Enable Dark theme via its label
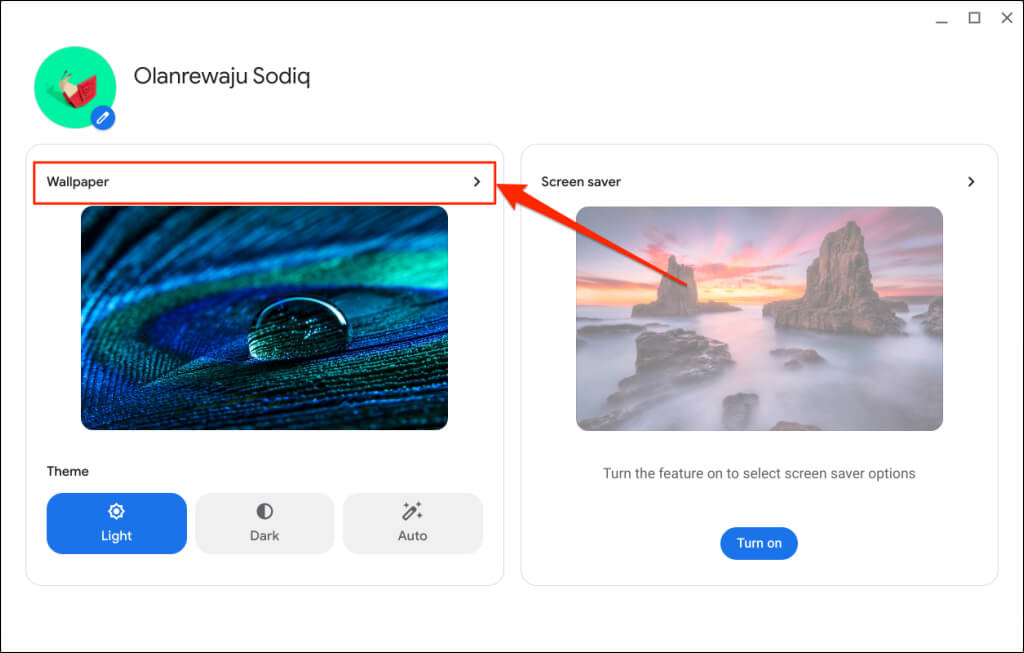Screen dimensions: 1024x653 coord(264,536)
